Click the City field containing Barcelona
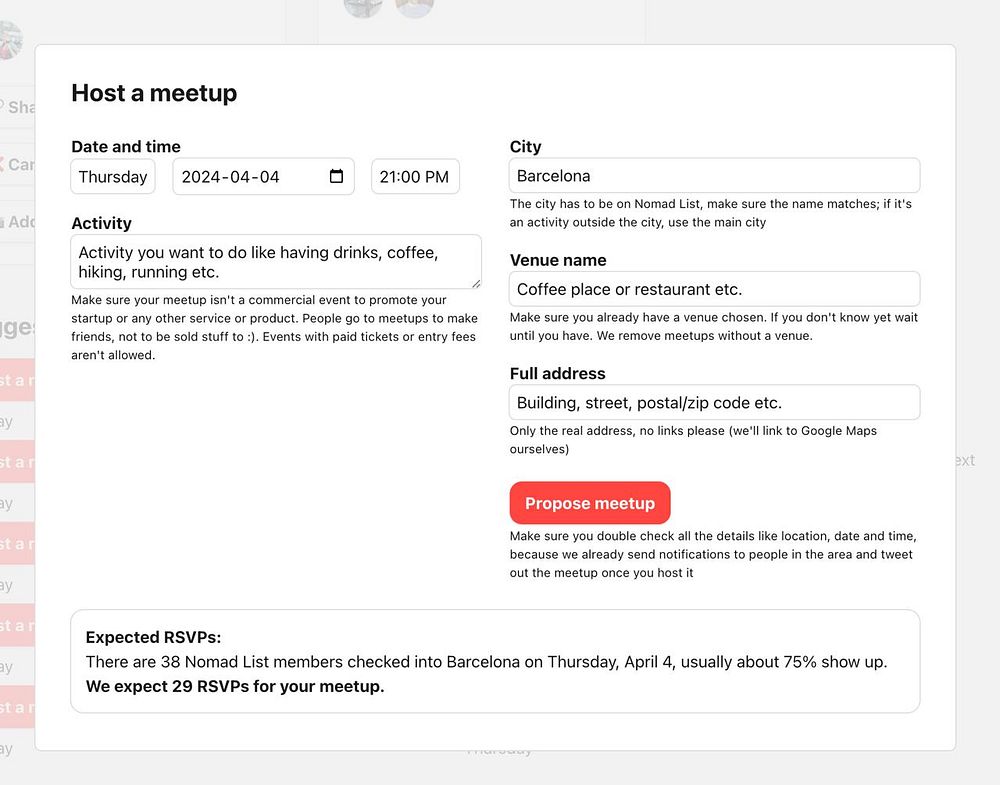Viewport: 1000px width, 785px height. click(714, 176)
